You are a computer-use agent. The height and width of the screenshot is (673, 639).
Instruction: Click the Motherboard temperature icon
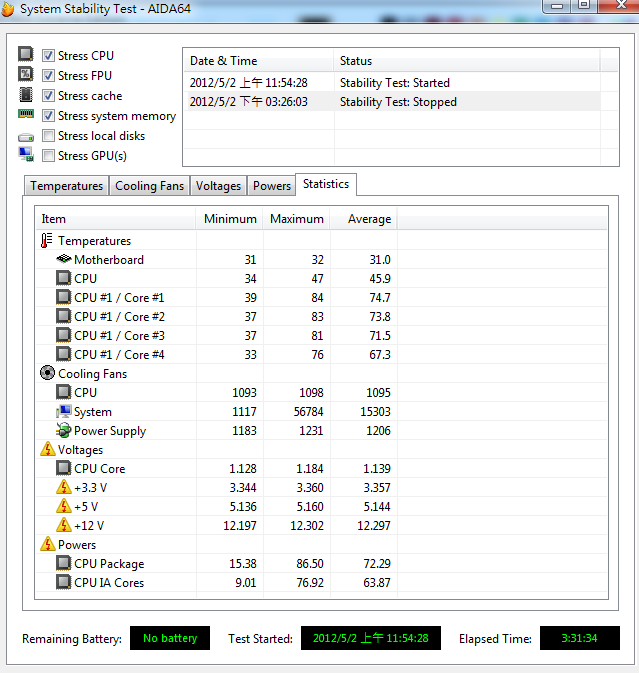(64, 259)
